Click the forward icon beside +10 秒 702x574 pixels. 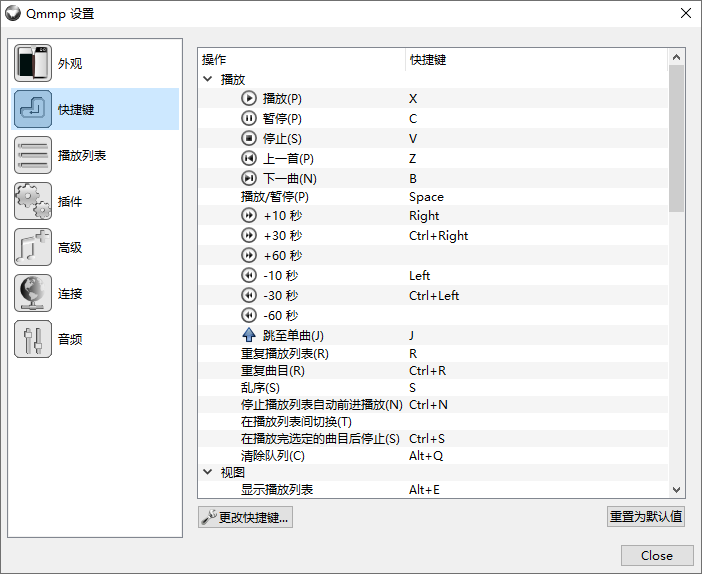249,215
